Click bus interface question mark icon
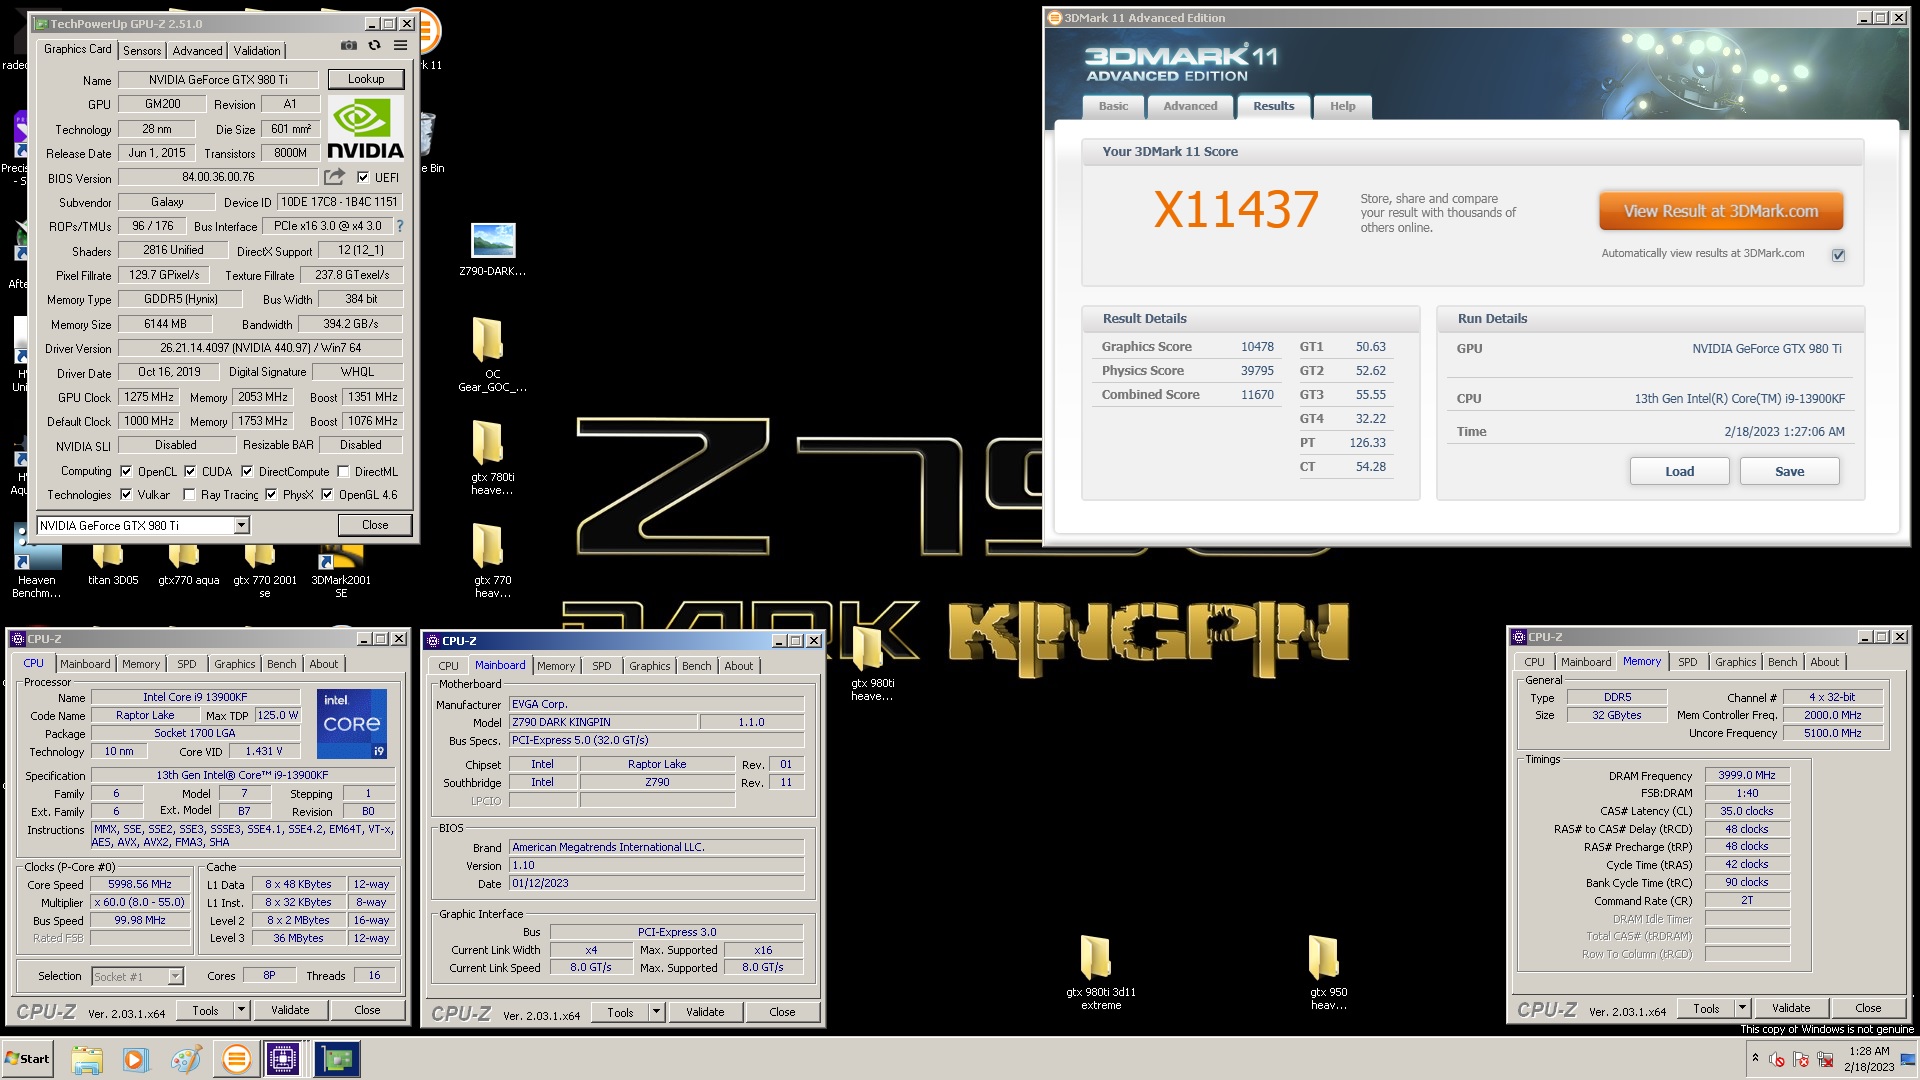Screen dimensions: 1920x1080 tap(400, 226)
